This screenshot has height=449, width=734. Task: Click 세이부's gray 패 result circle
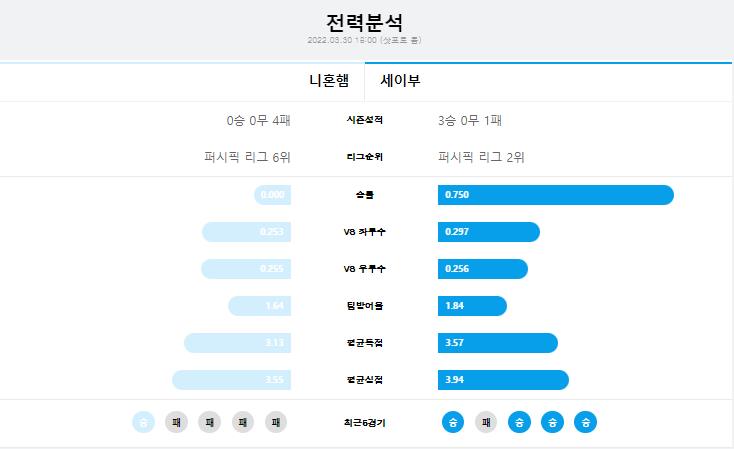[x=486, y=422]
